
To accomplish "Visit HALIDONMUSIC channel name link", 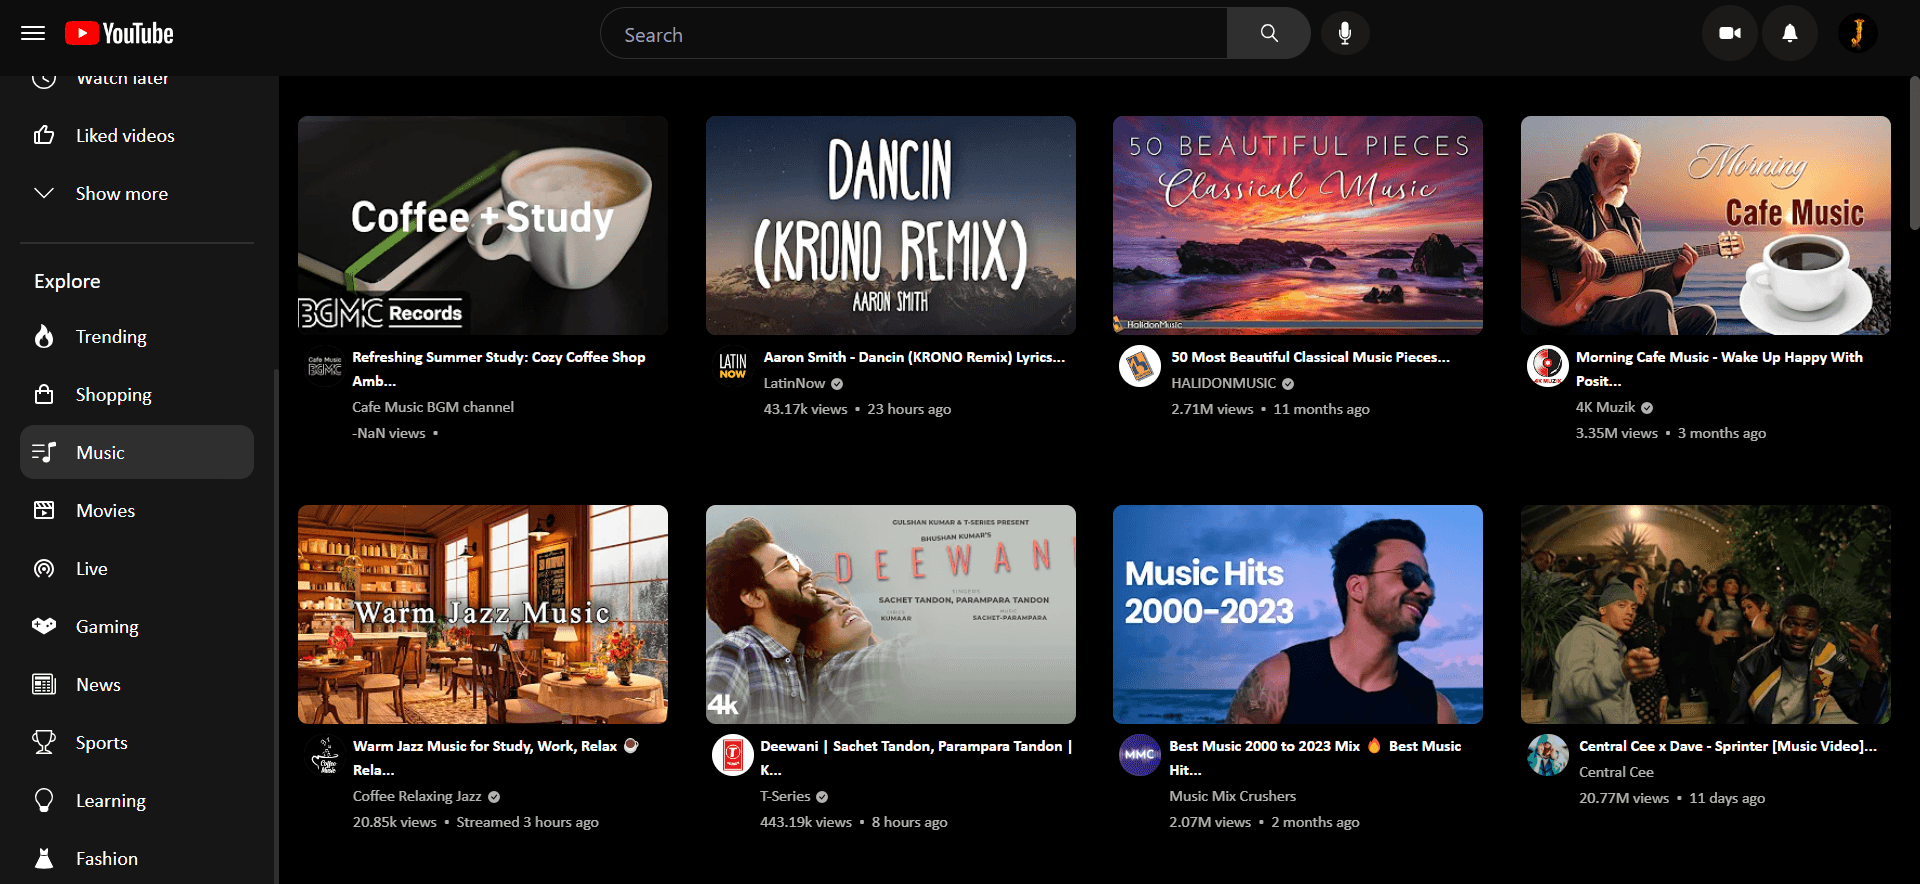I will (x=1223, y=383).
